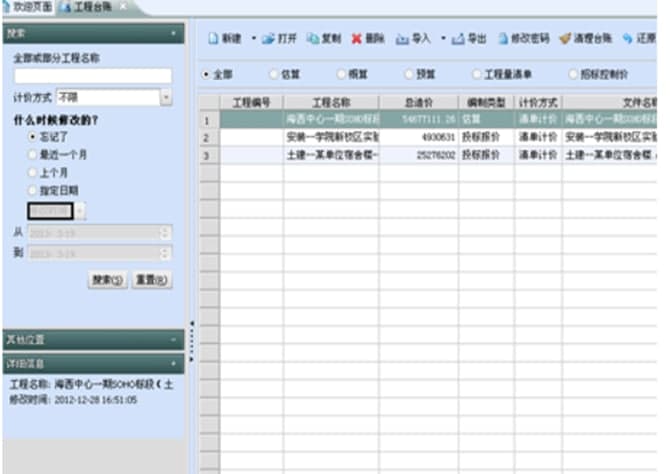This screenshot has height=474, width=671.
Task: Select the 预算 radio filter
Action: pos(409,74)
